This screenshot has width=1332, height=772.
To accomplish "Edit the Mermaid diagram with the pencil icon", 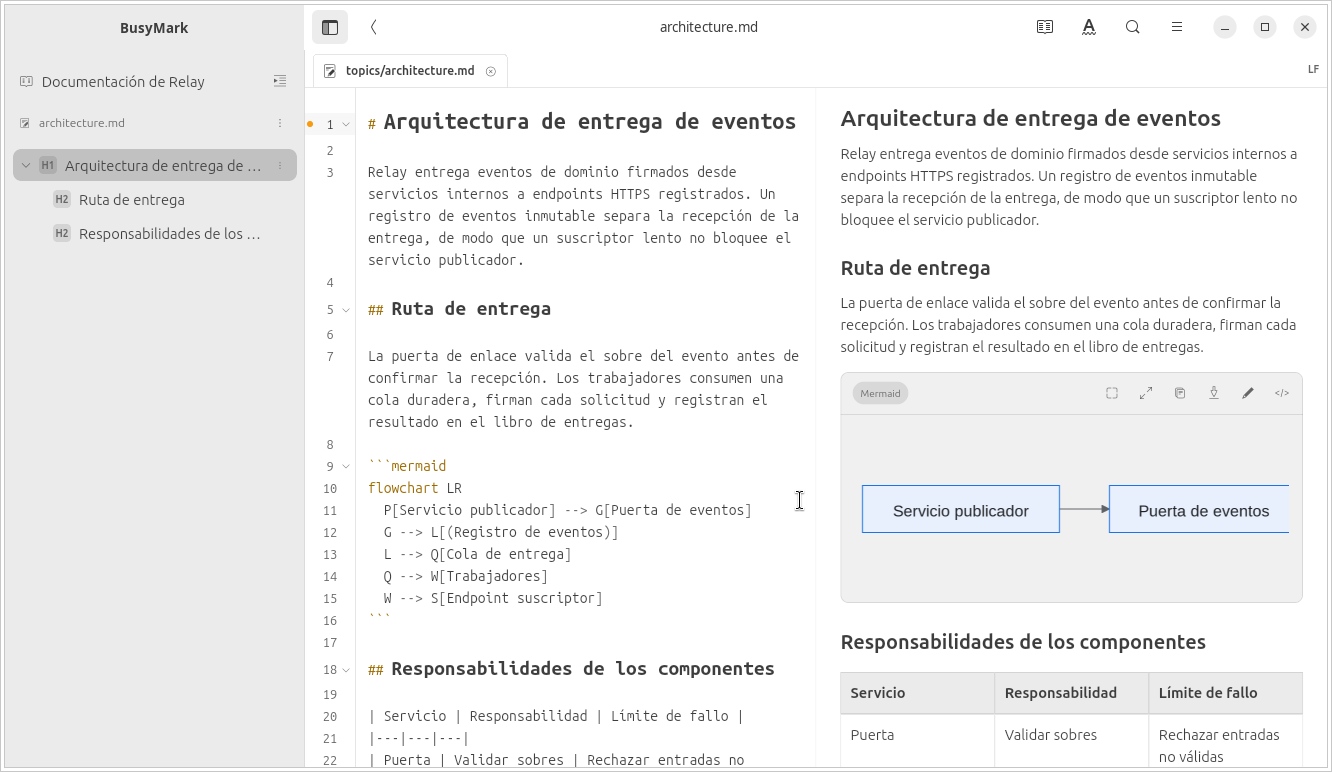I will click(1248, 393).
